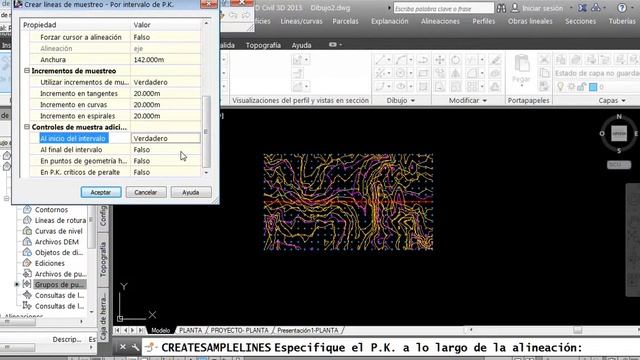640x360 pixels.
Task: Toggle En puntos de geometría value
Action: pyautogui.click(x=166, y=161)
